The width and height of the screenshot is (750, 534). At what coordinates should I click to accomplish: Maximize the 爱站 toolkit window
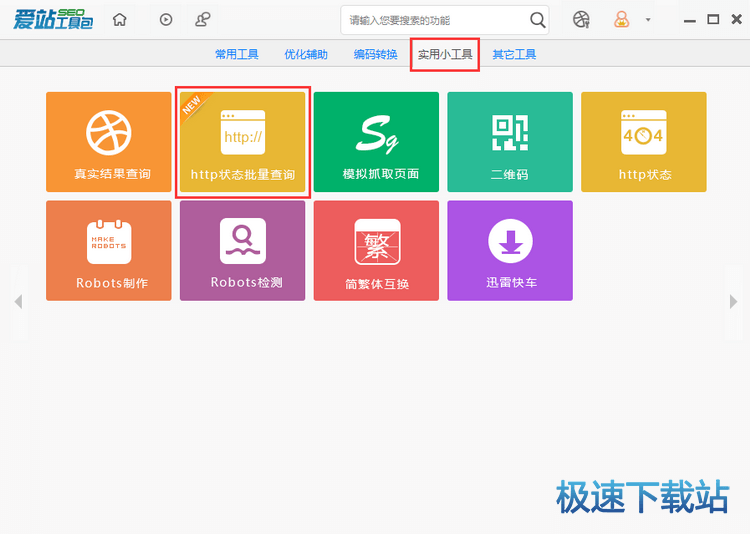713,19
